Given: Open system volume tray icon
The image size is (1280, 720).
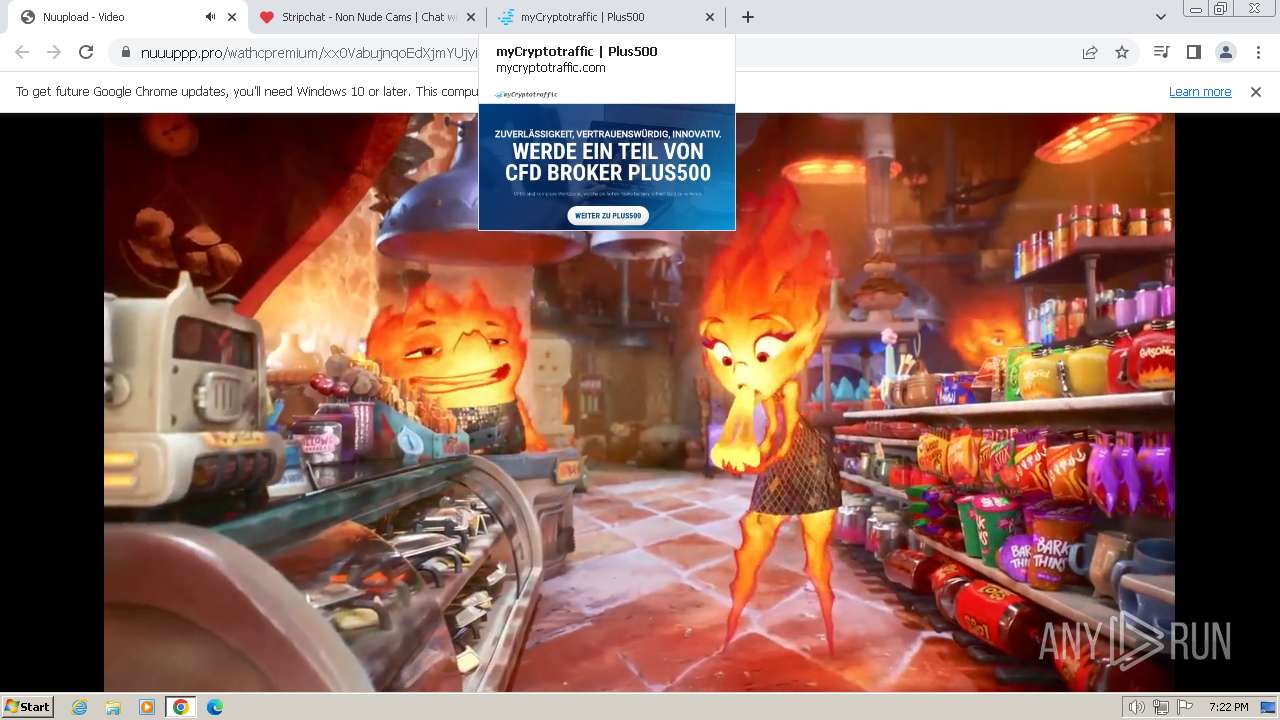Looking at the screenshot, I should click(1137, 707).
